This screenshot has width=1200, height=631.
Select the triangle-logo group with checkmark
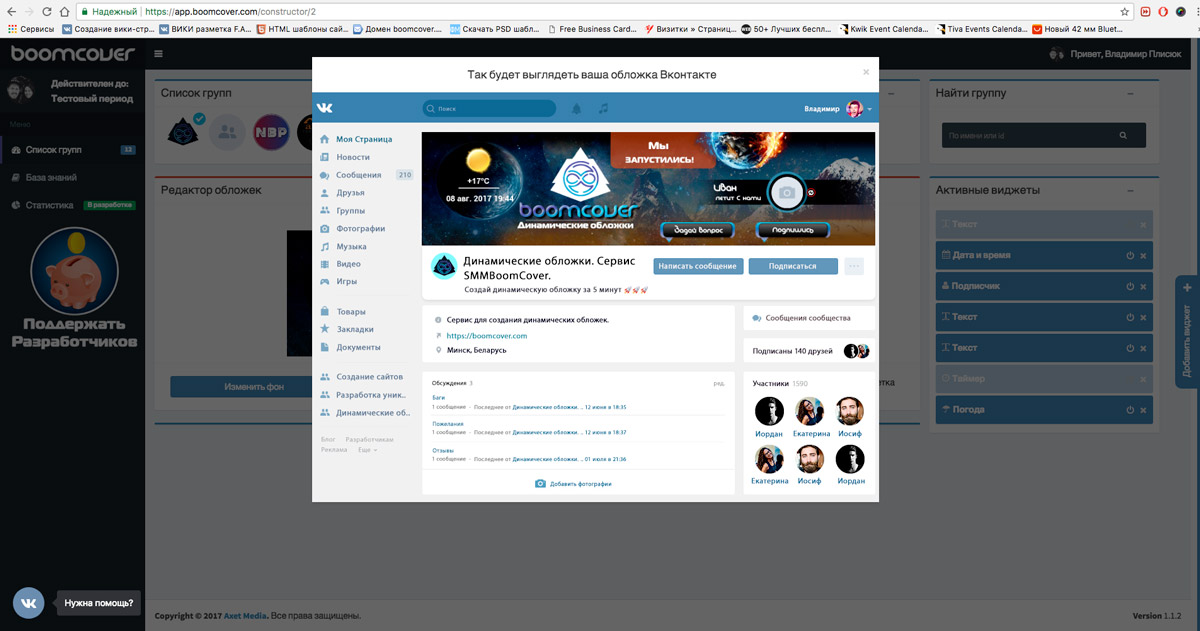coord(185,132)
